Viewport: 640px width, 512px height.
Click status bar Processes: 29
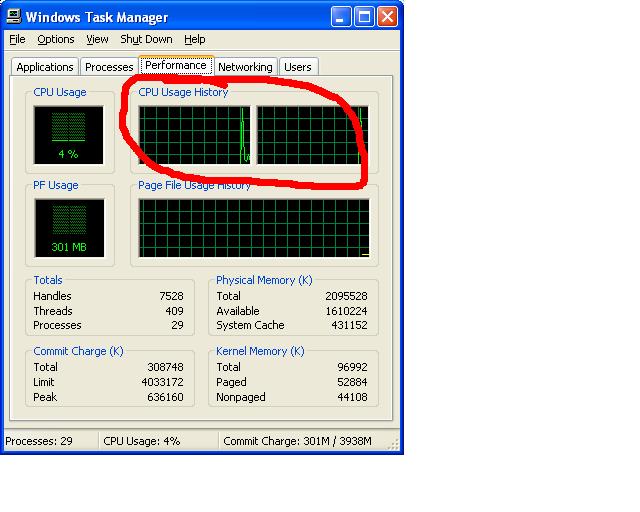39,441
